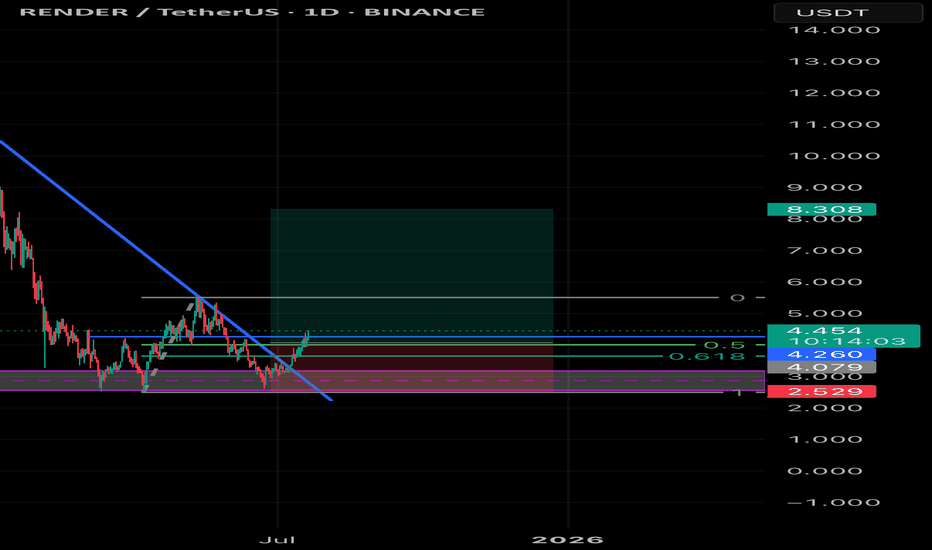932x550 pixels.
Task: Click the 6.000 price axis label
Action: (x=824, y=282)
